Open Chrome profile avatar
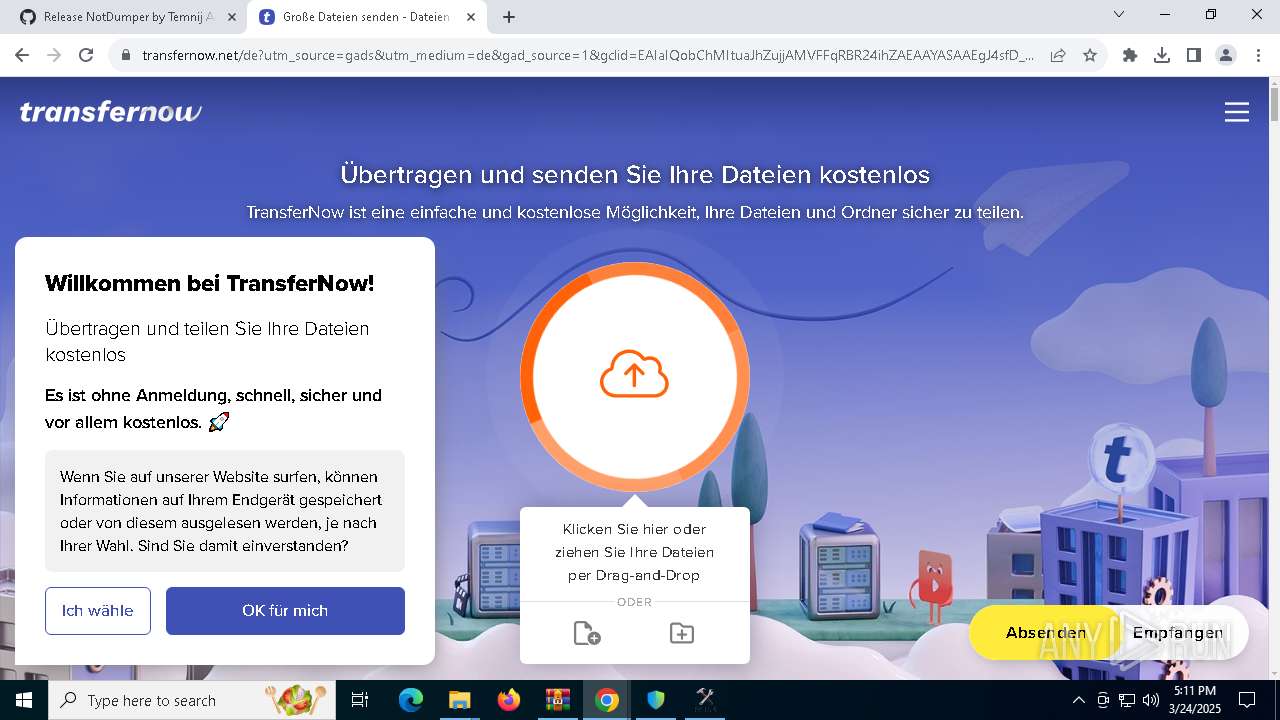Image resolution: width=1280 pixels, height=720 pixels. 1226,55
